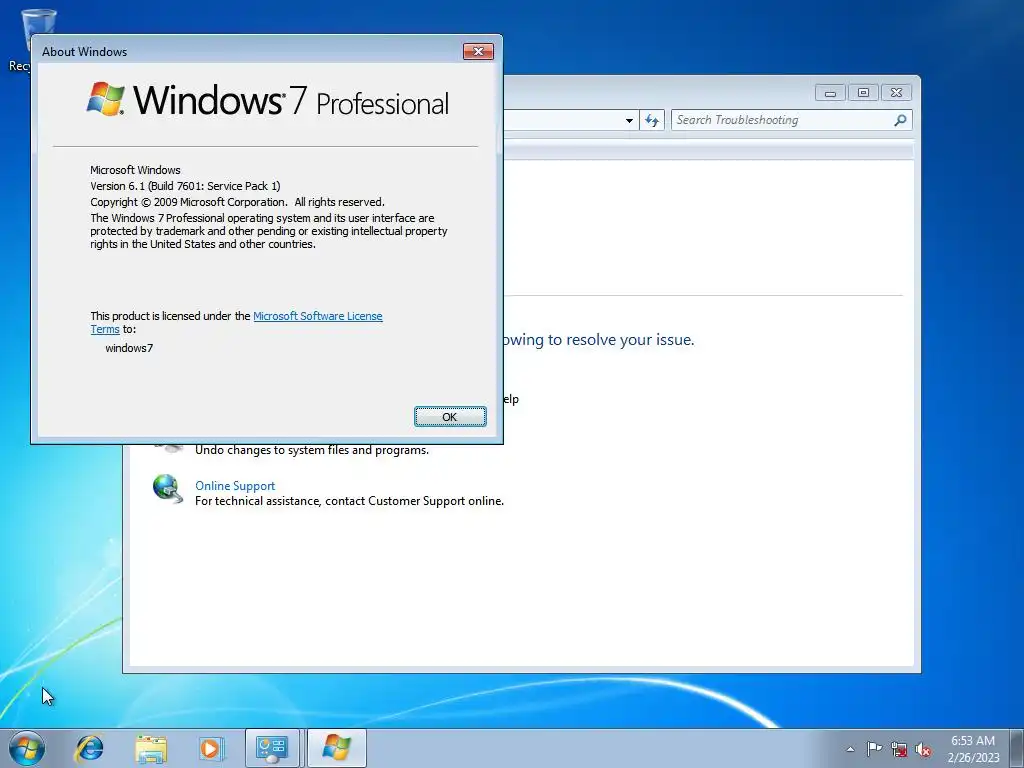Minimize the Troubleshooting window
The image size is (1024, 768).
point(830,93)
